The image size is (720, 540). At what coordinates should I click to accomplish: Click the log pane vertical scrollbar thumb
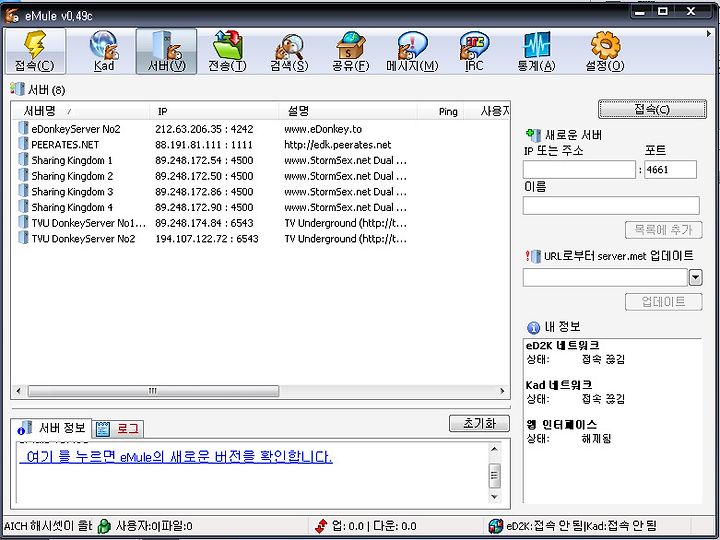pyautogui.click(x=495, y=475)
